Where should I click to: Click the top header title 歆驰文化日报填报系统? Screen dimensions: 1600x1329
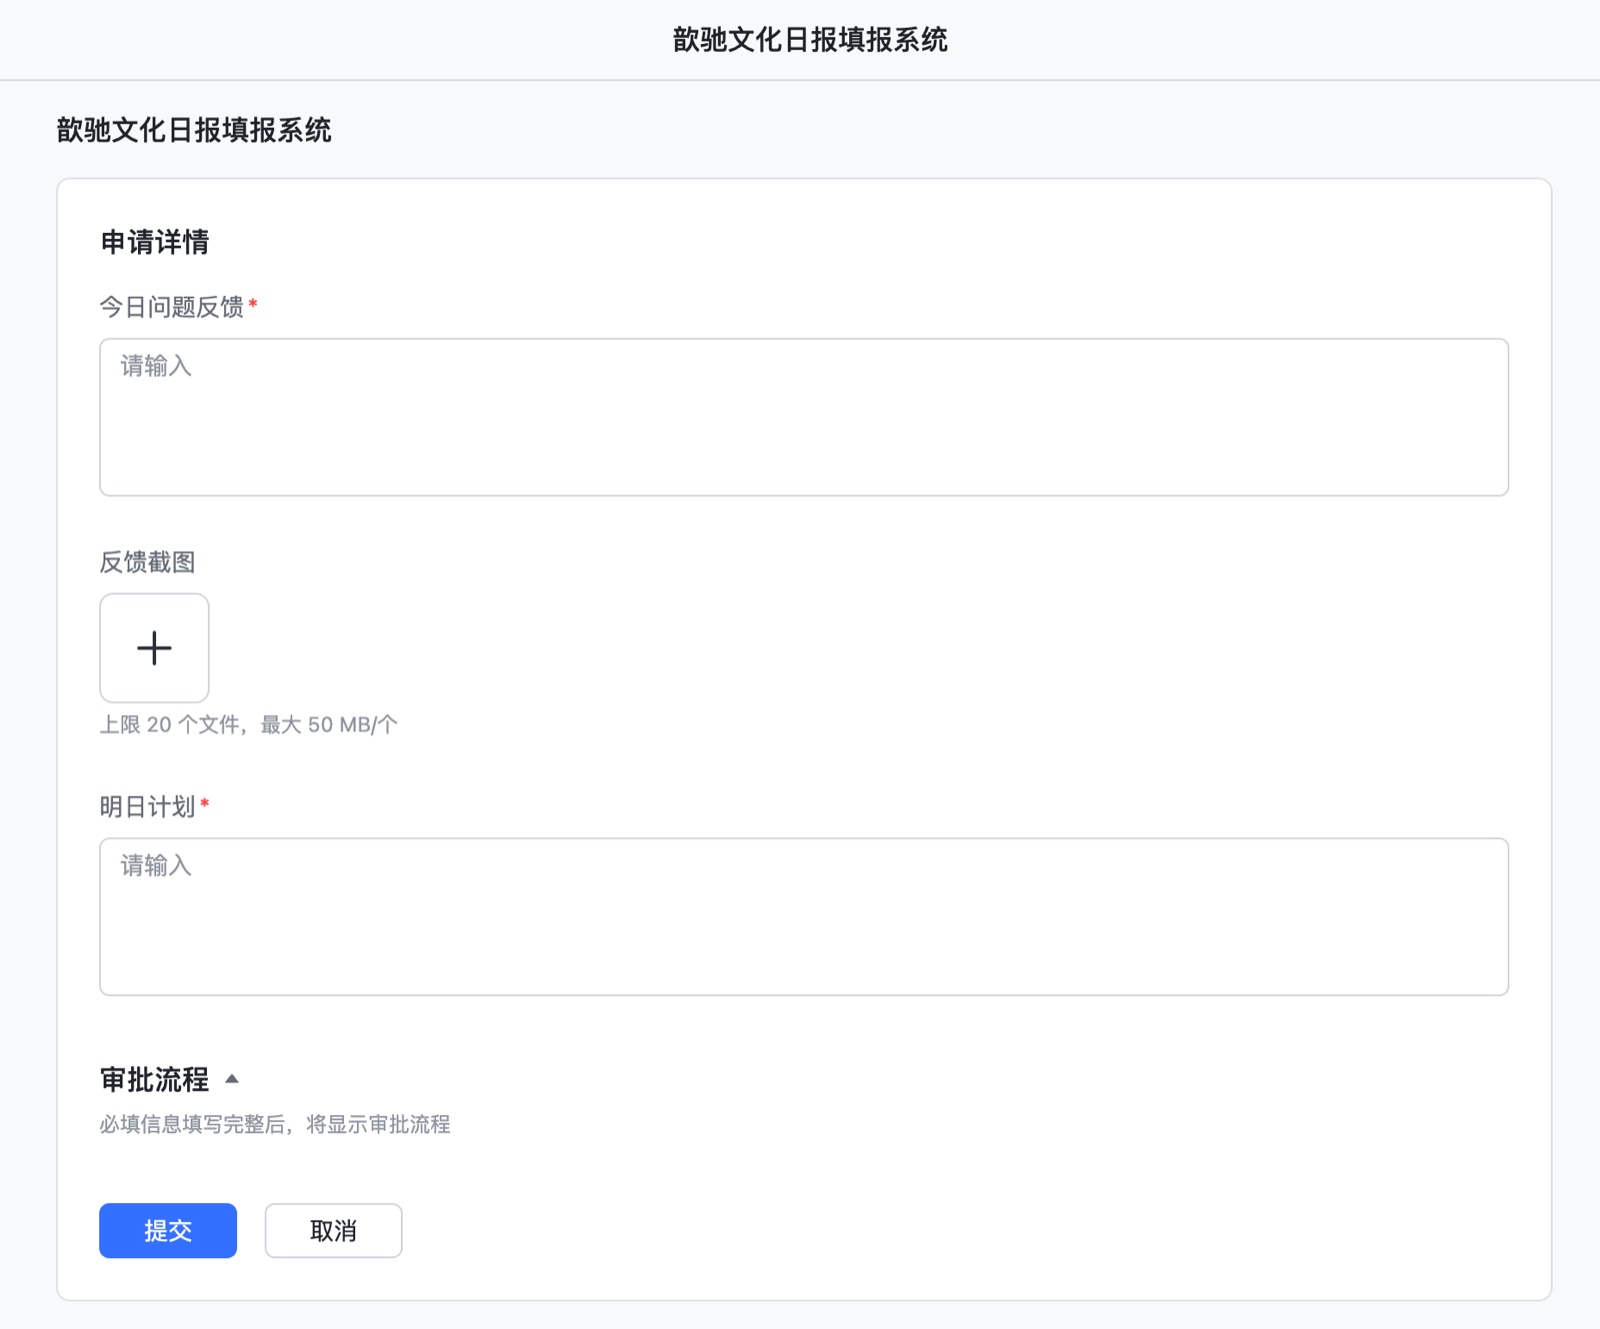pos(810,40)
